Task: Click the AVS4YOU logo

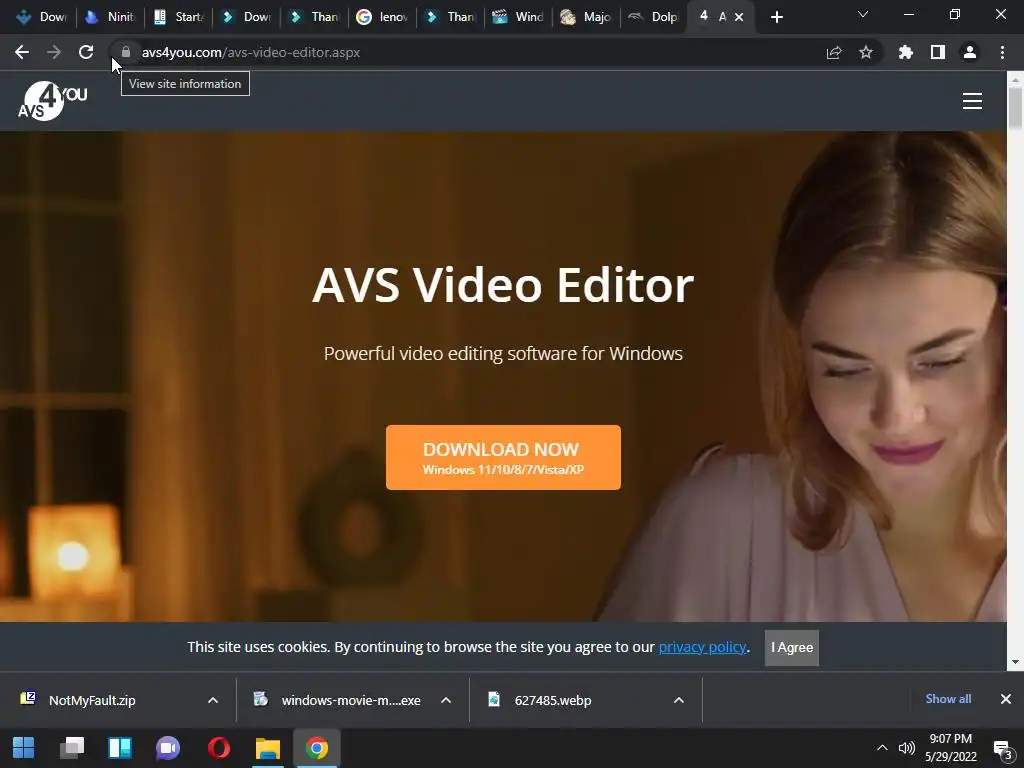Action: (x=52, y=101)
